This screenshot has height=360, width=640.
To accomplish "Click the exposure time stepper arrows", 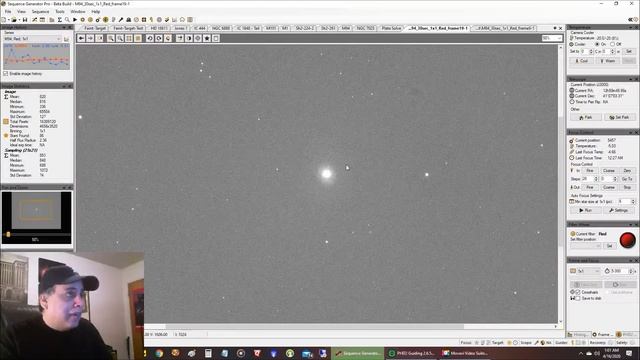I will pyautogui.click(x=631, y=271).
